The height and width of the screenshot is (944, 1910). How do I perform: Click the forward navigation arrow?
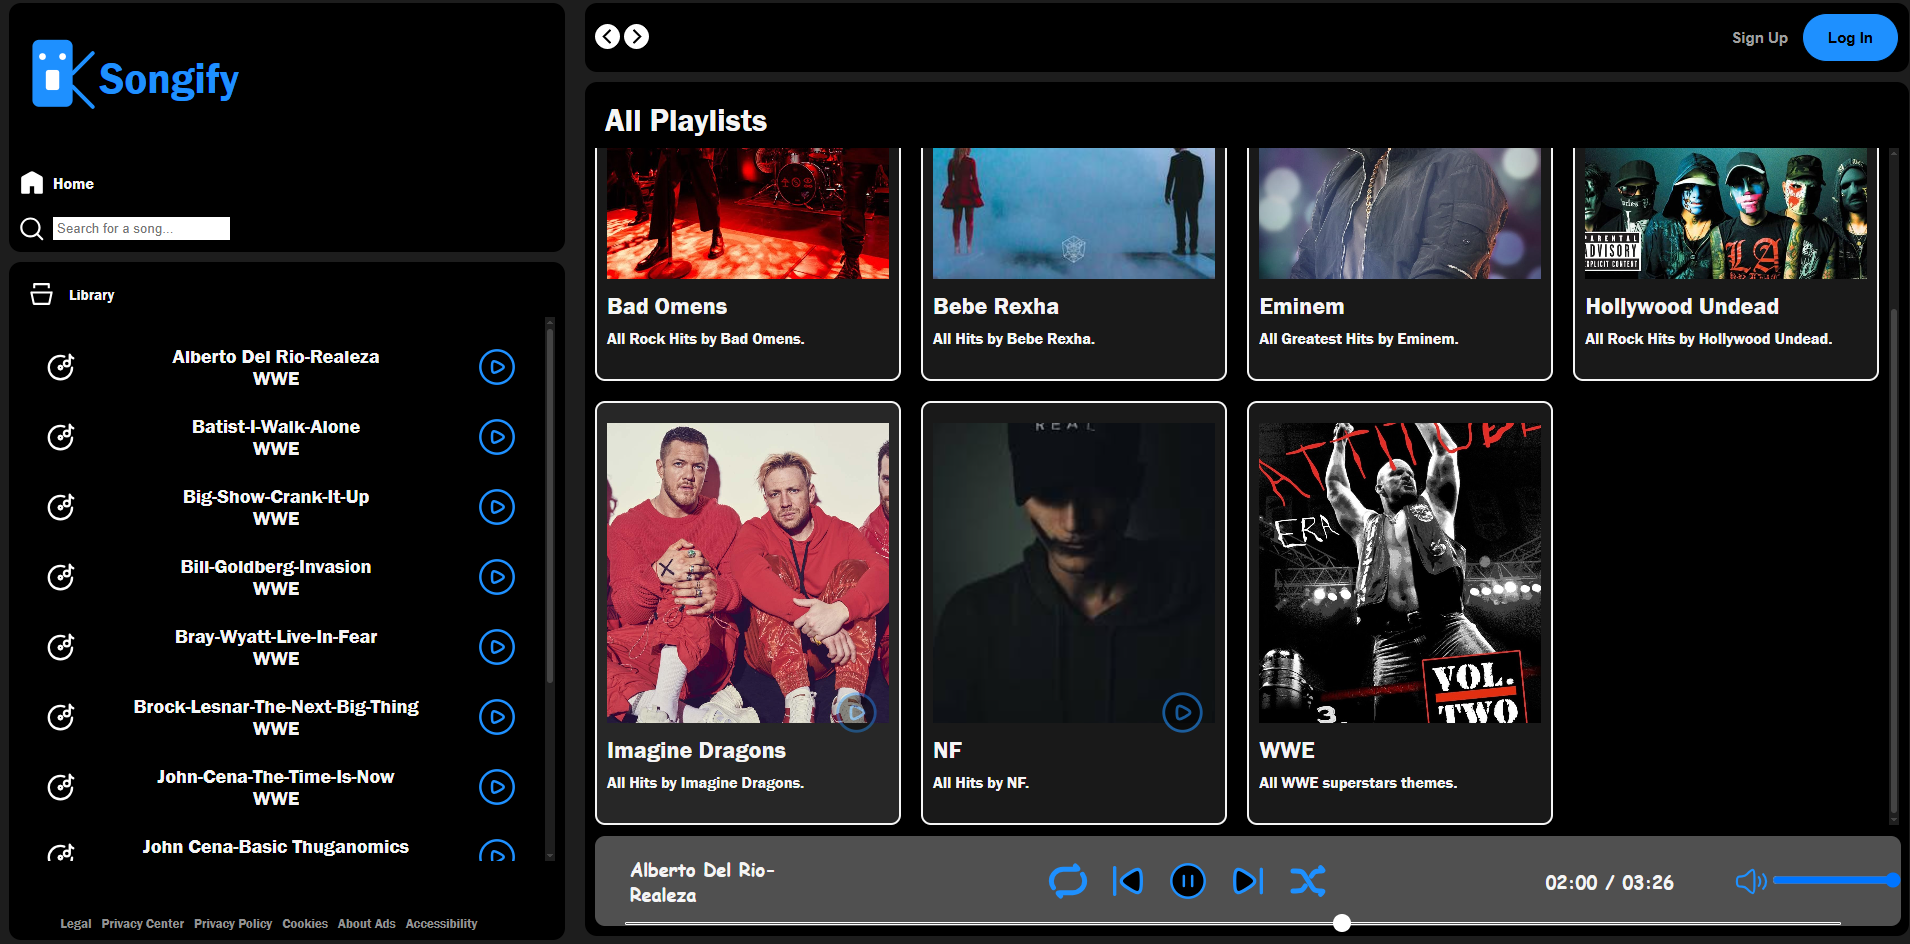637,37
